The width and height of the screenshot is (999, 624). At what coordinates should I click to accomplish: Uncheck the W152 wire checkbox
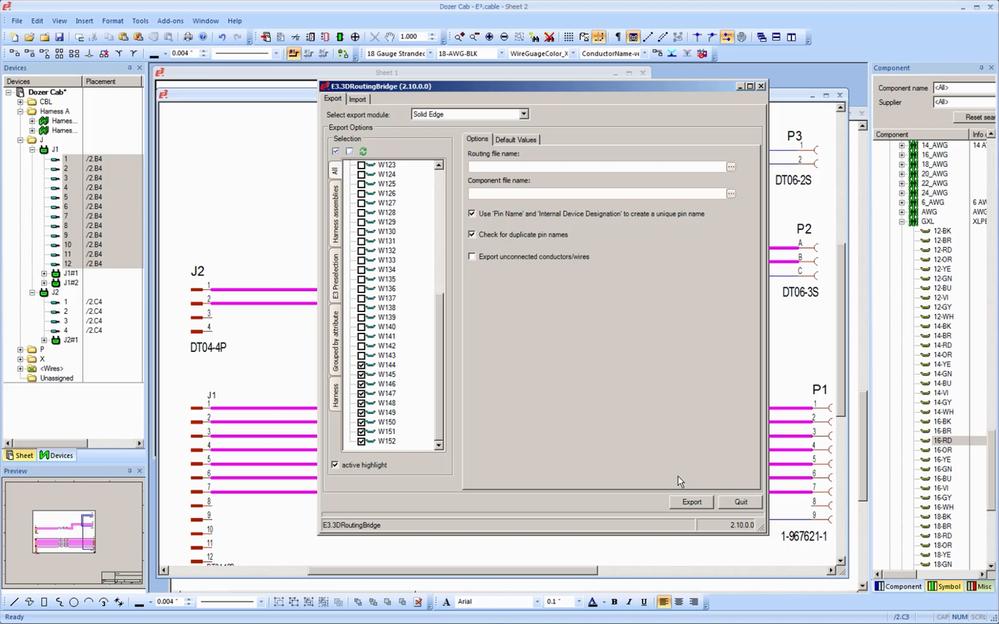coord(361,441)
